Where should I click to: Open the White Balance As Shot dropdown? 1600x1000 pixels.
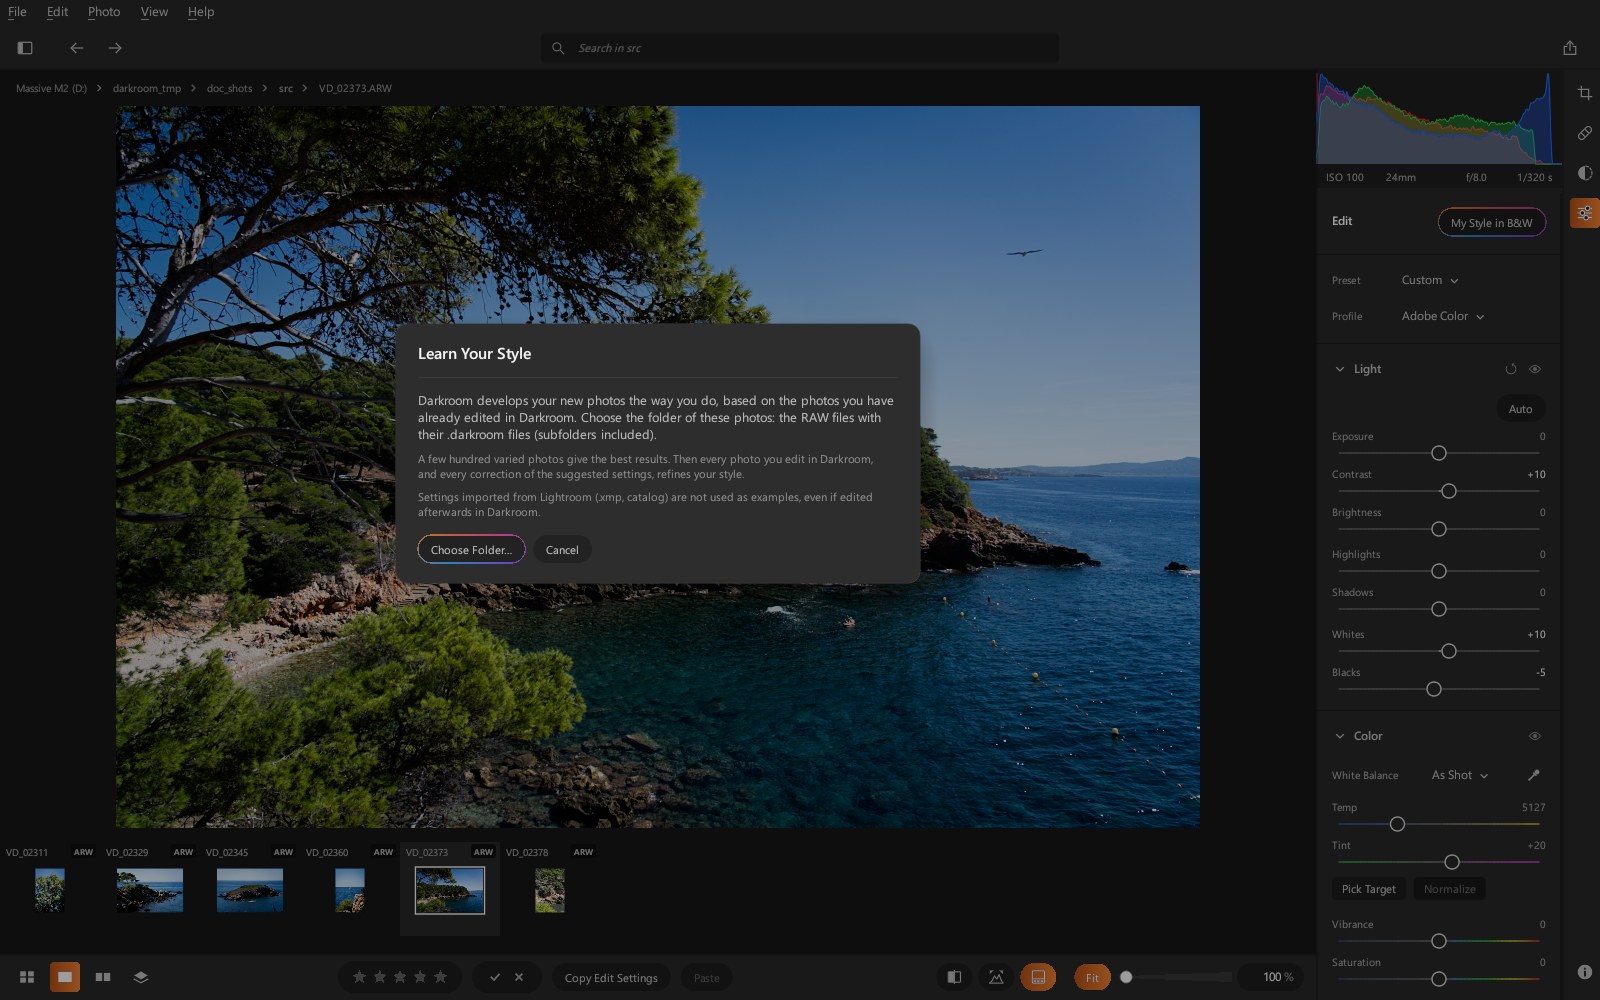pyautogui.click(x=1460, y=775)
